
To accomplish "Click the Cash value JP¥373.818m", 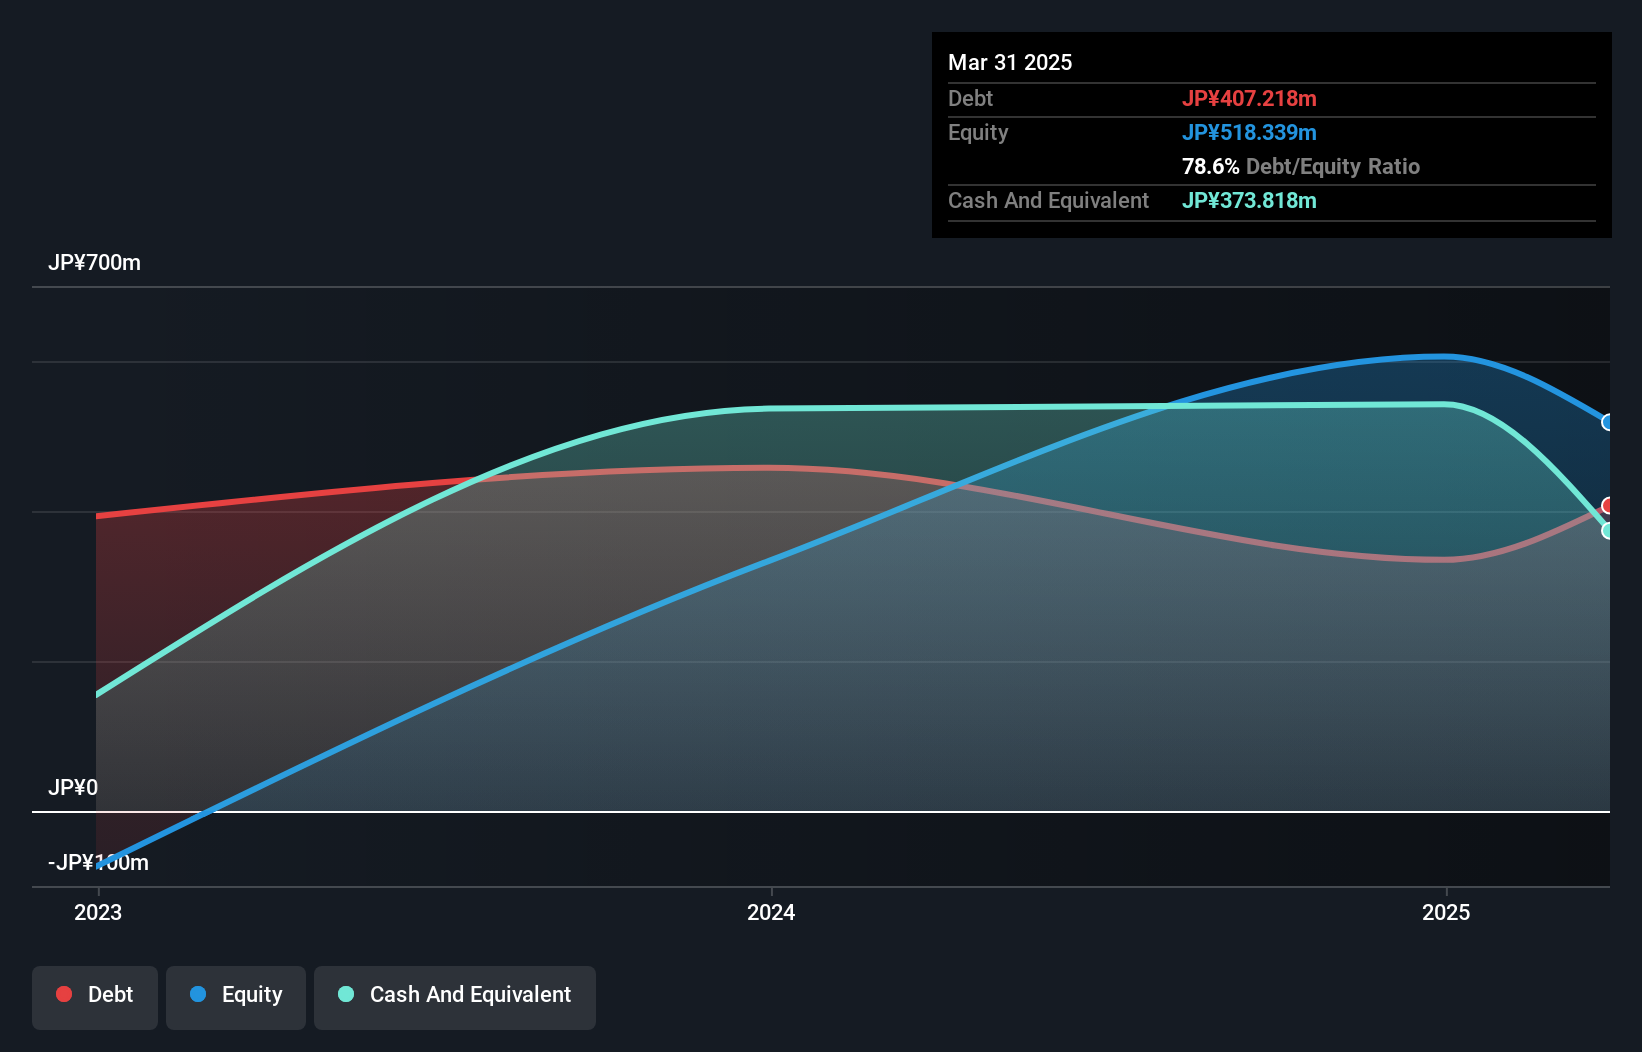I will [1249, 201].
